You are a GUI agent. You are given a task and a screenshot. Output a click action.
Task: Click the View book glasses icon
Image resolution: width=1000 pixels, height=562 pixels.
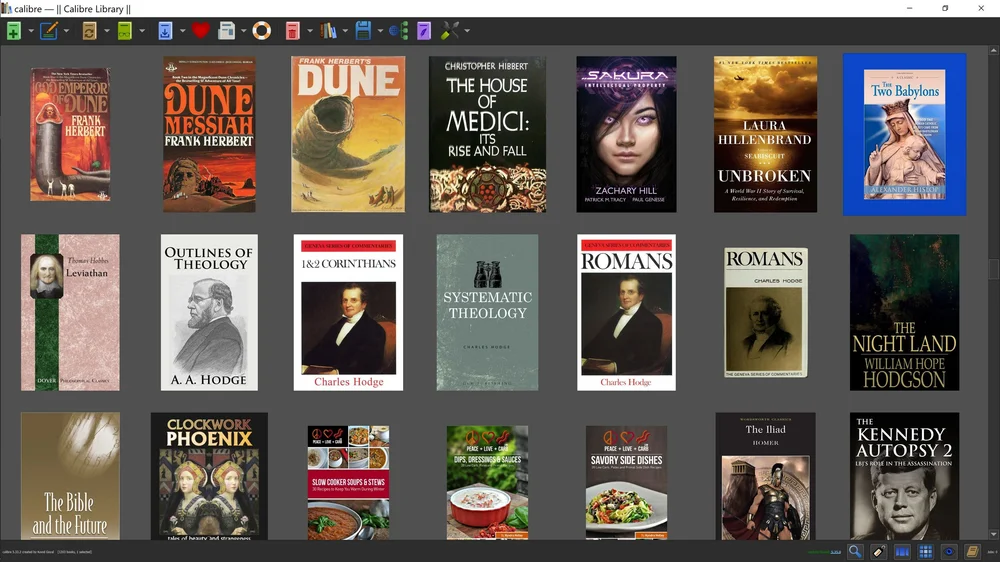[x=125, y=31]
